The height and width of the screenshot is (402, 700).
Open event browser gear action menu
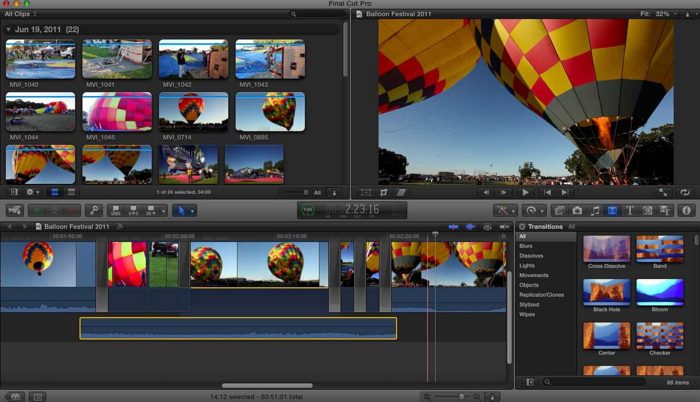[x=33, y=192]
